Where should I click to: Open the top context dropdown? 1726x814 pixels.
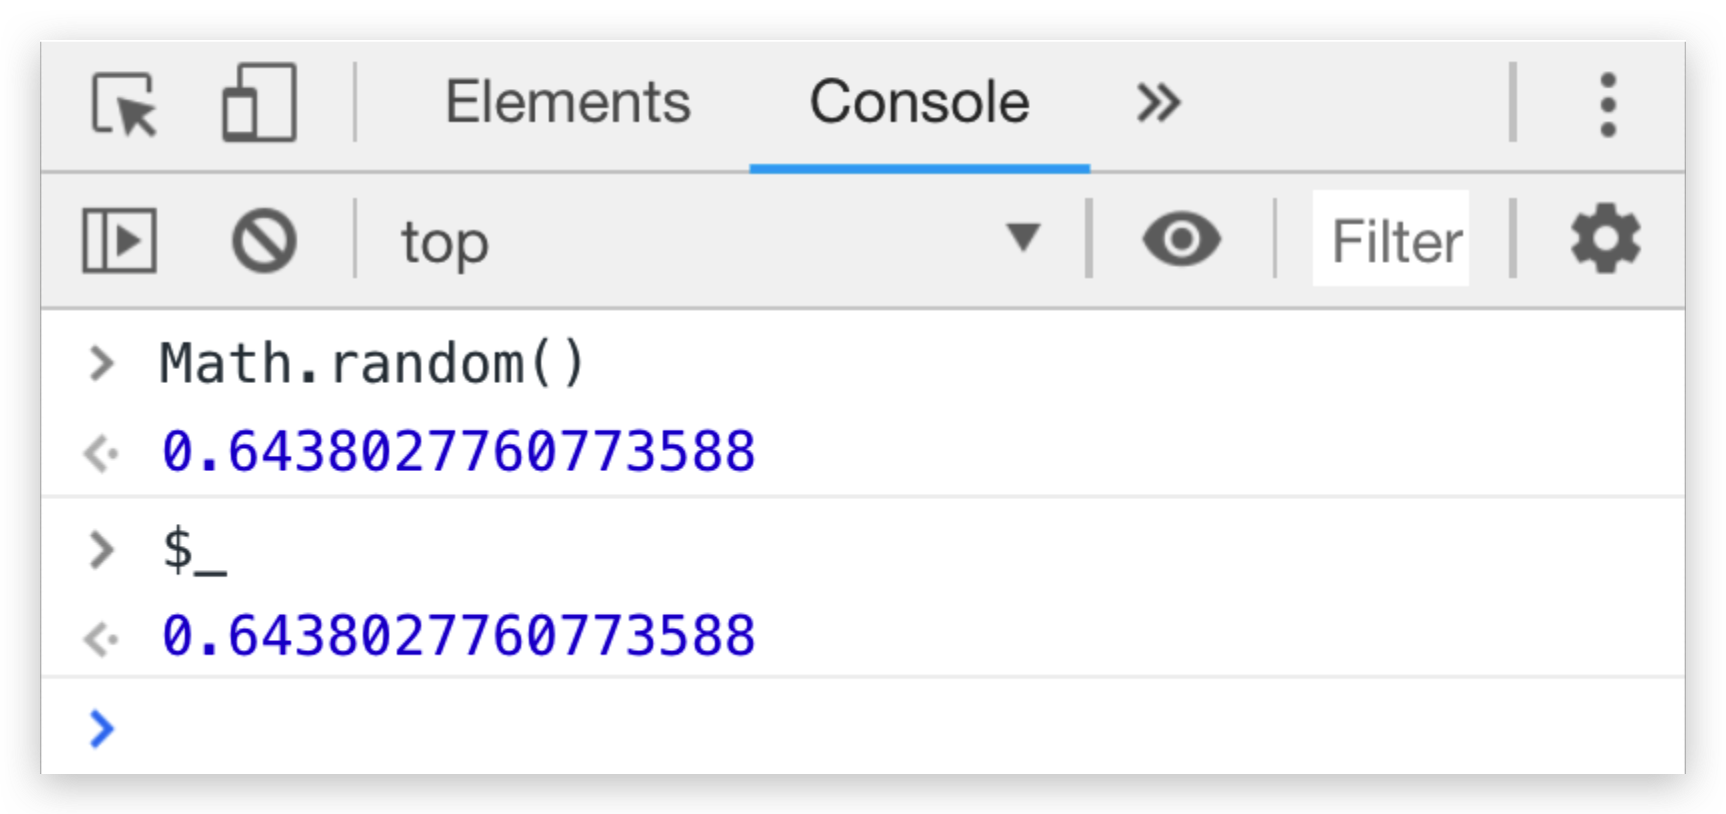(x=700, y=241)
